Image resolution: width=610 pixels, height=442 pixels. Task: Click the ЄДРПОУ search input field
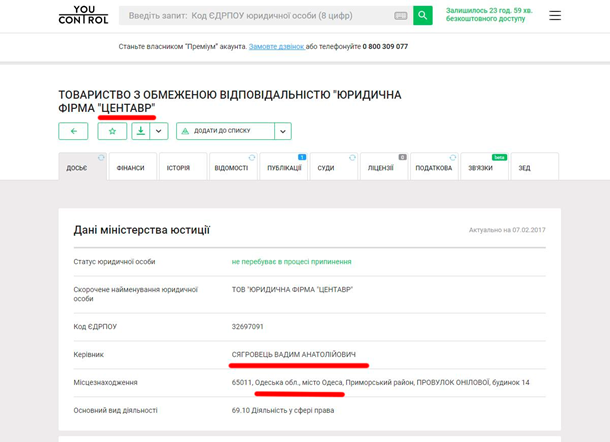pyautogui.click(x=255, y=16)
